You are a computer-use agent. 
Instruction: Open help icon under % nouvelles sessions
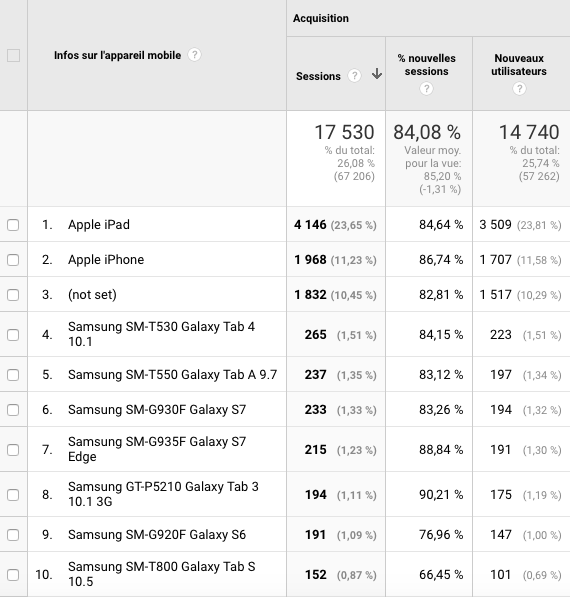[426, 89]
